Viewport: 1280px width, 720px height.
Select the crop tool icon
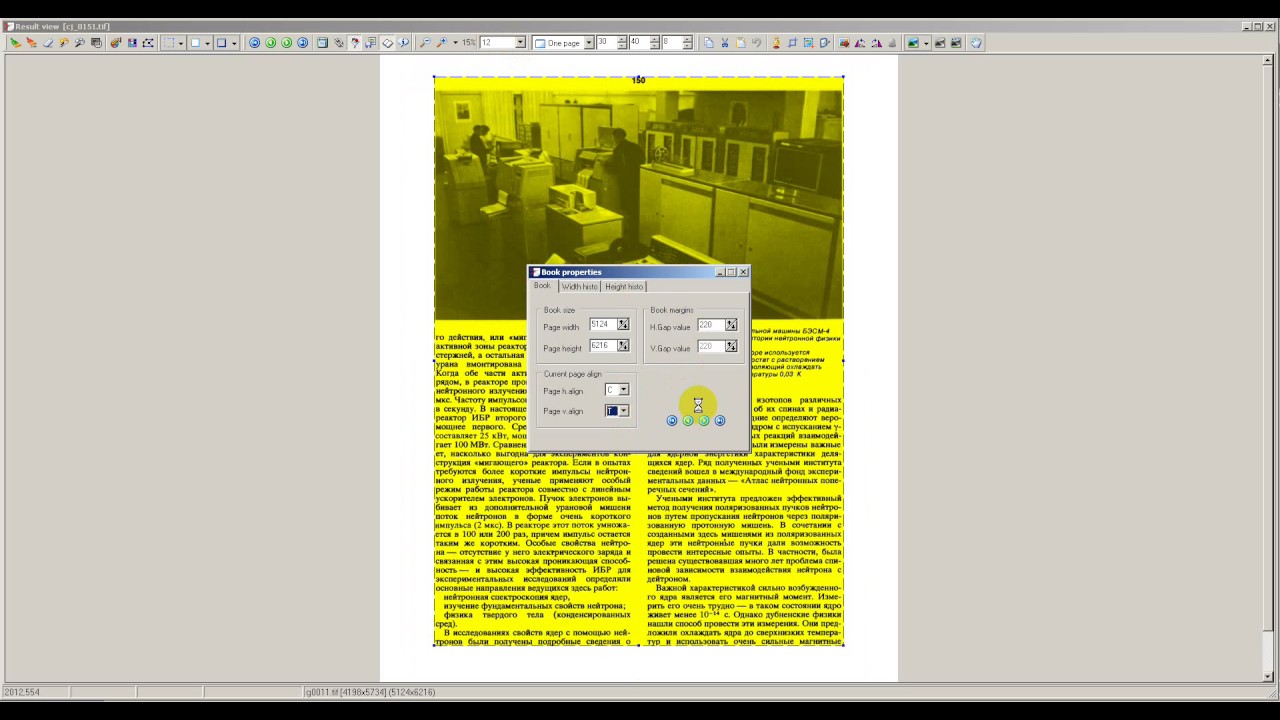click(x=792, y=43)
